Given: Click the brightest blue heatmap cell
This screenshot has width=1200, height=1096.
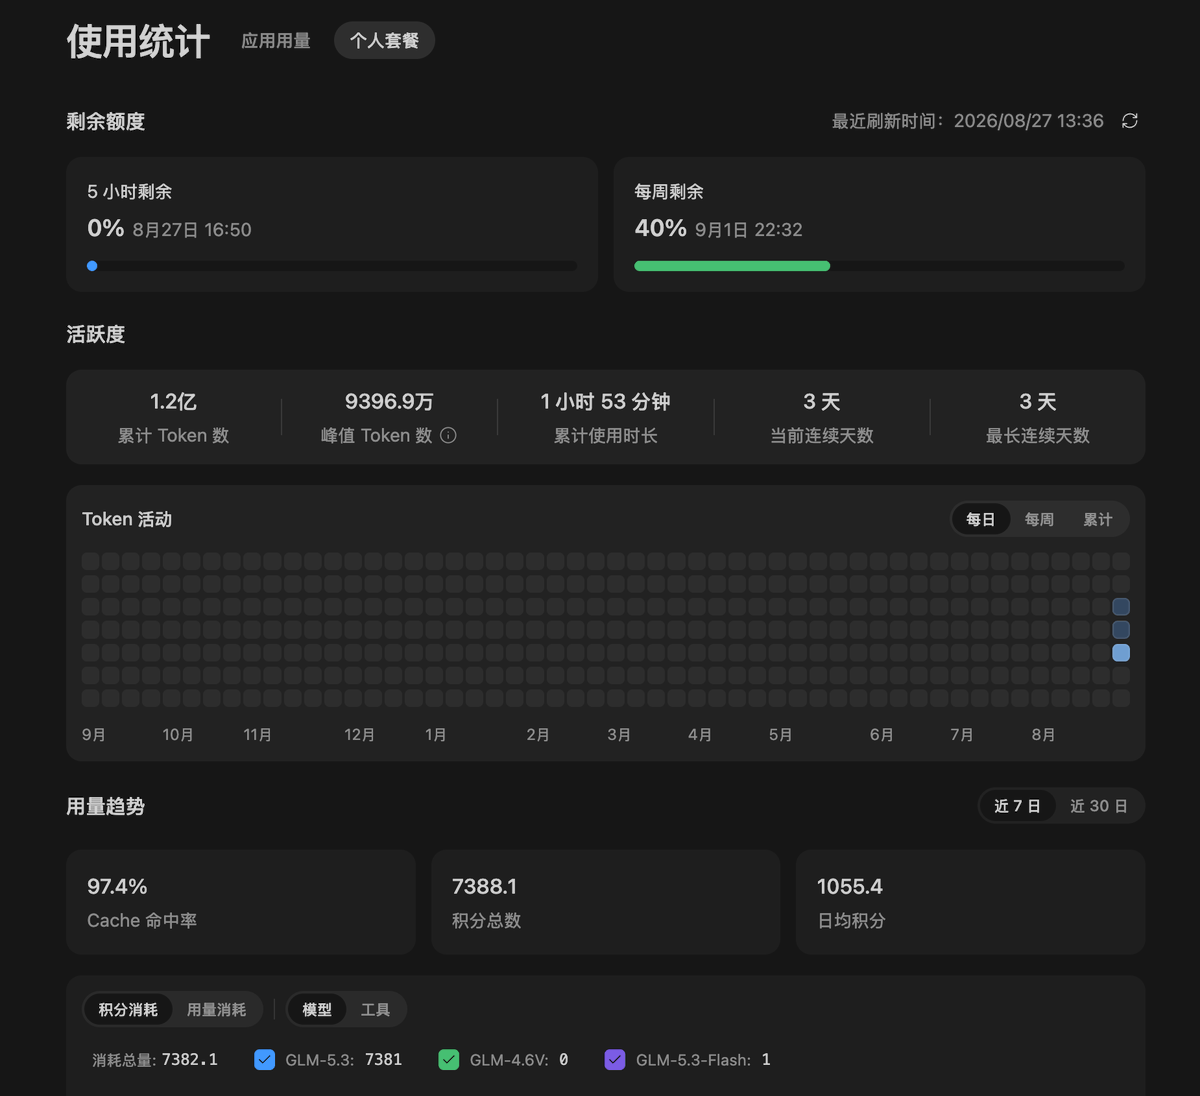Looking at the screenshot, I should click(x=1121, y=653).
